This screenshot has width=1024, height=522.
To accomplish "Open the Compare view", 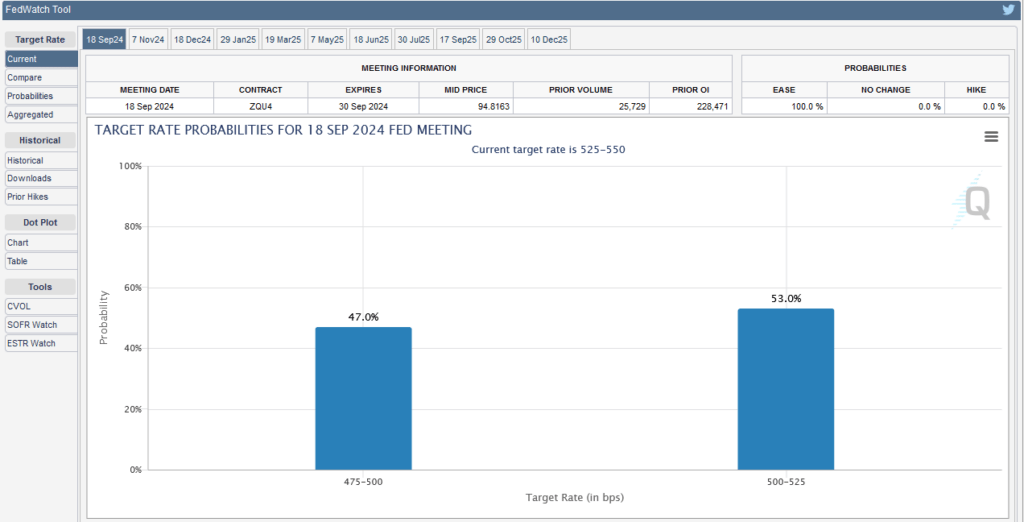I will (x=41, y=78).
